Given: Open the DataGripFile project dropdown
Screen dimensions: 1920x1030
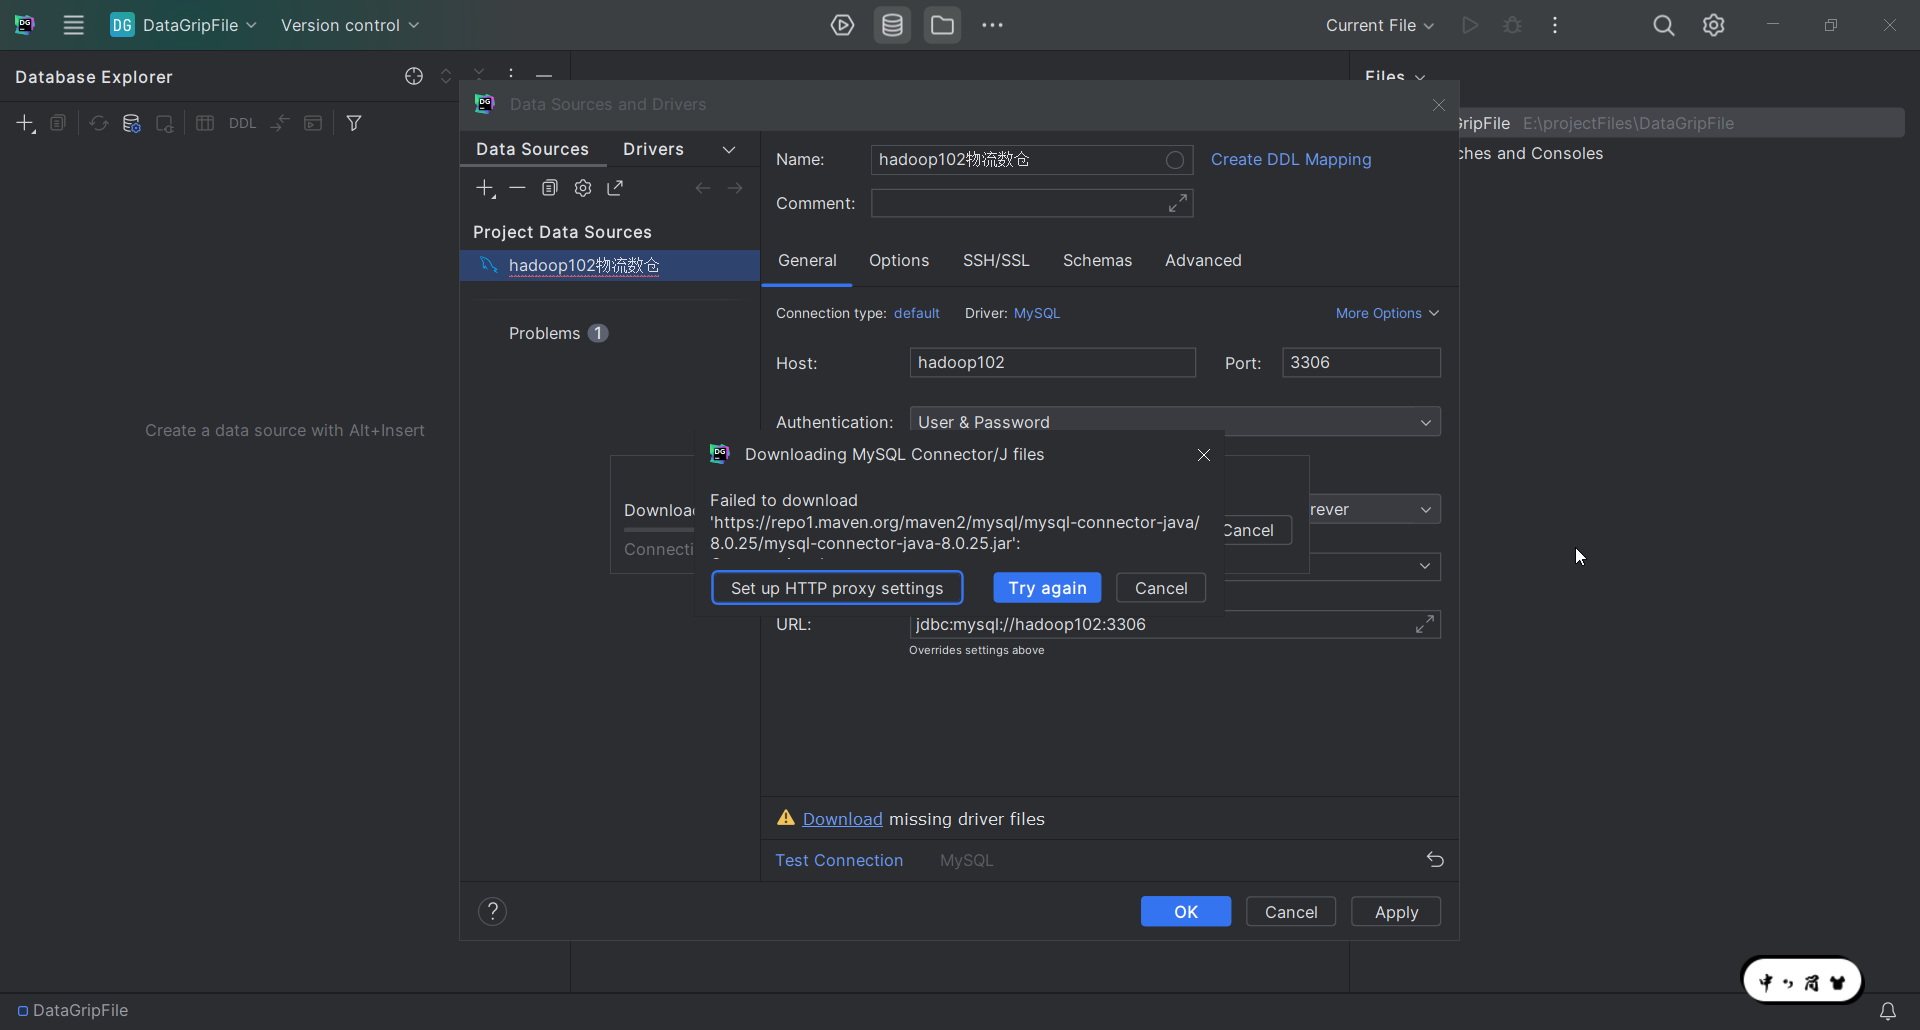Looking at the screenshot, I should 184,25.
